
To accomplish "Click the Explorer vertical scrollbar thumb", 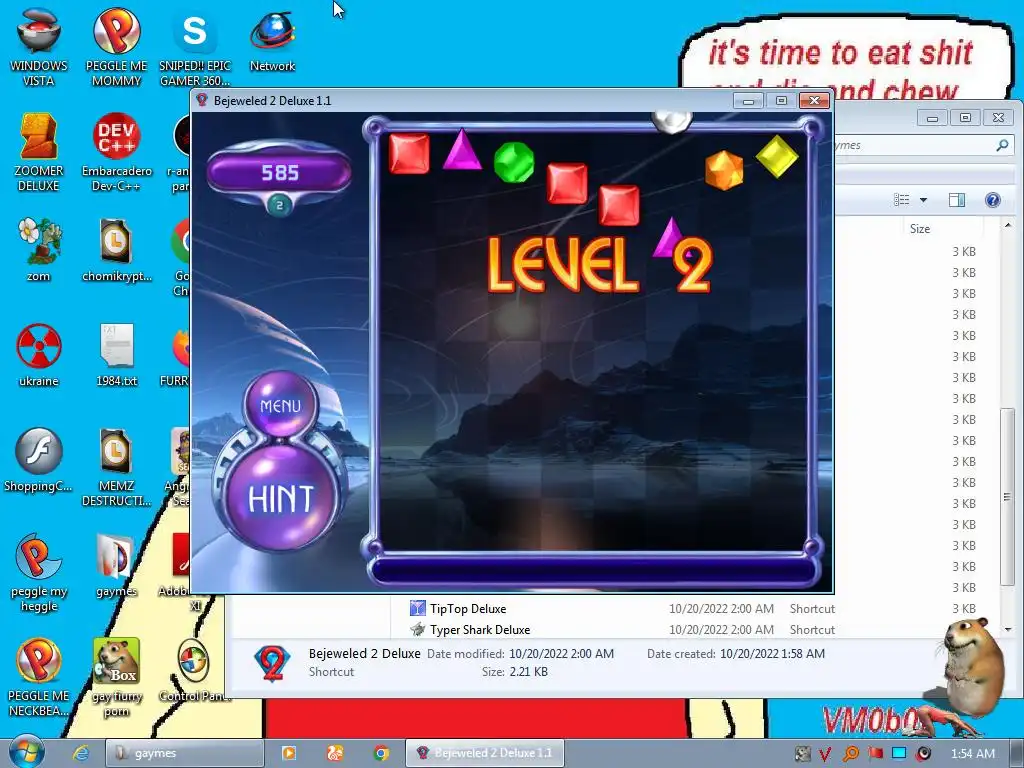I will tap(1008, 496).
